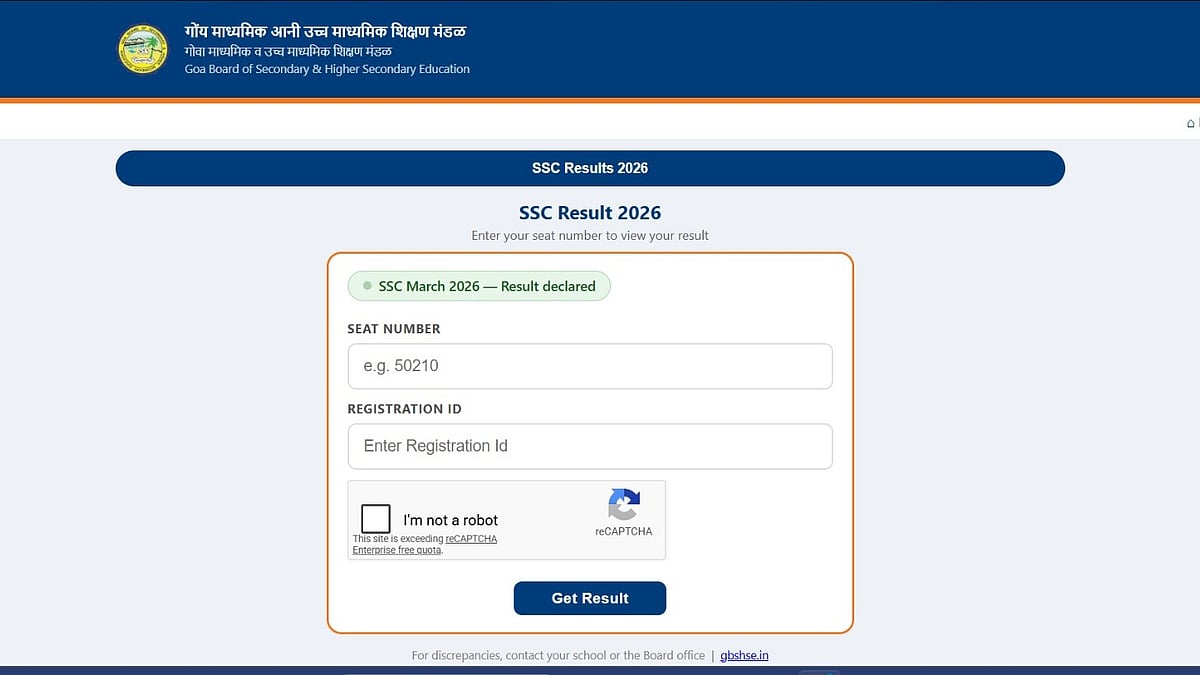Focus the Seat Number input field
Image resolution: width=1200 pixels, height=675 pixels.
click(590, 366)
